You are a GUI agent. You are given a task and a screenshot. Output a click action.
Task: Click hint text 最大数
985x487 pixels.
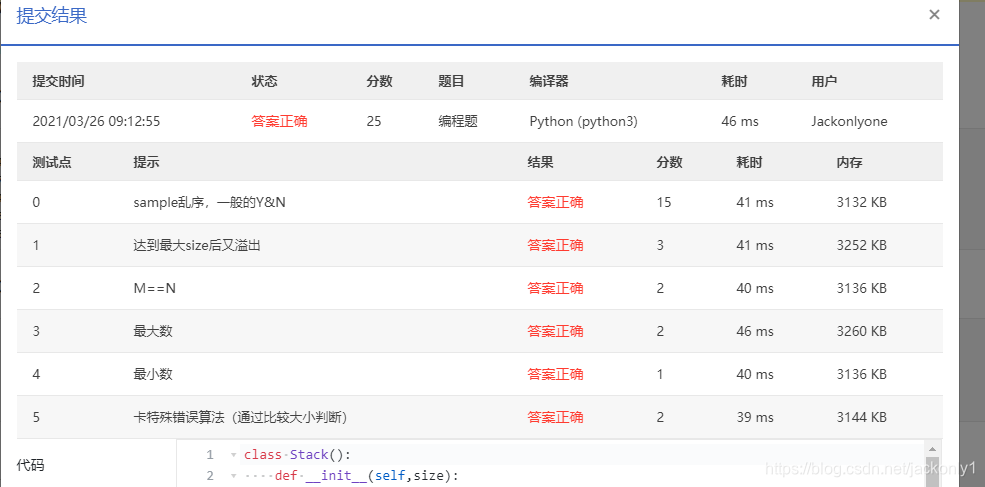pos(153,331)
